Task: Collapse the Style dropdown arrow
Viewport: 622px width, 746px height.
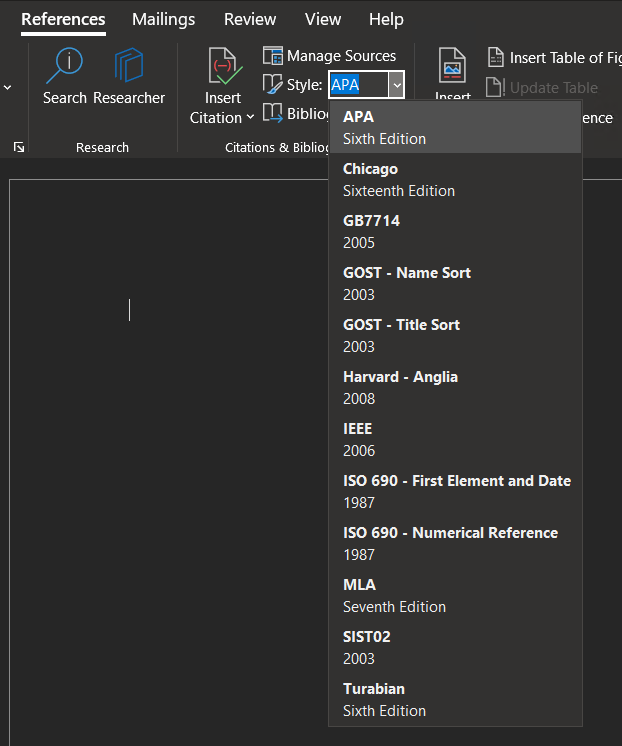Action: (396, 85)
